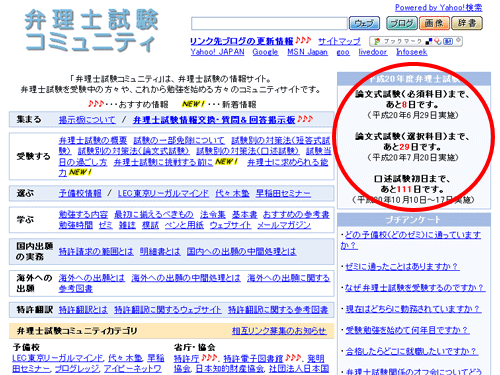This screenshot has width=500, height=375.
Task: Click the 辞書 search button
Action: click(x=467, y=23)
